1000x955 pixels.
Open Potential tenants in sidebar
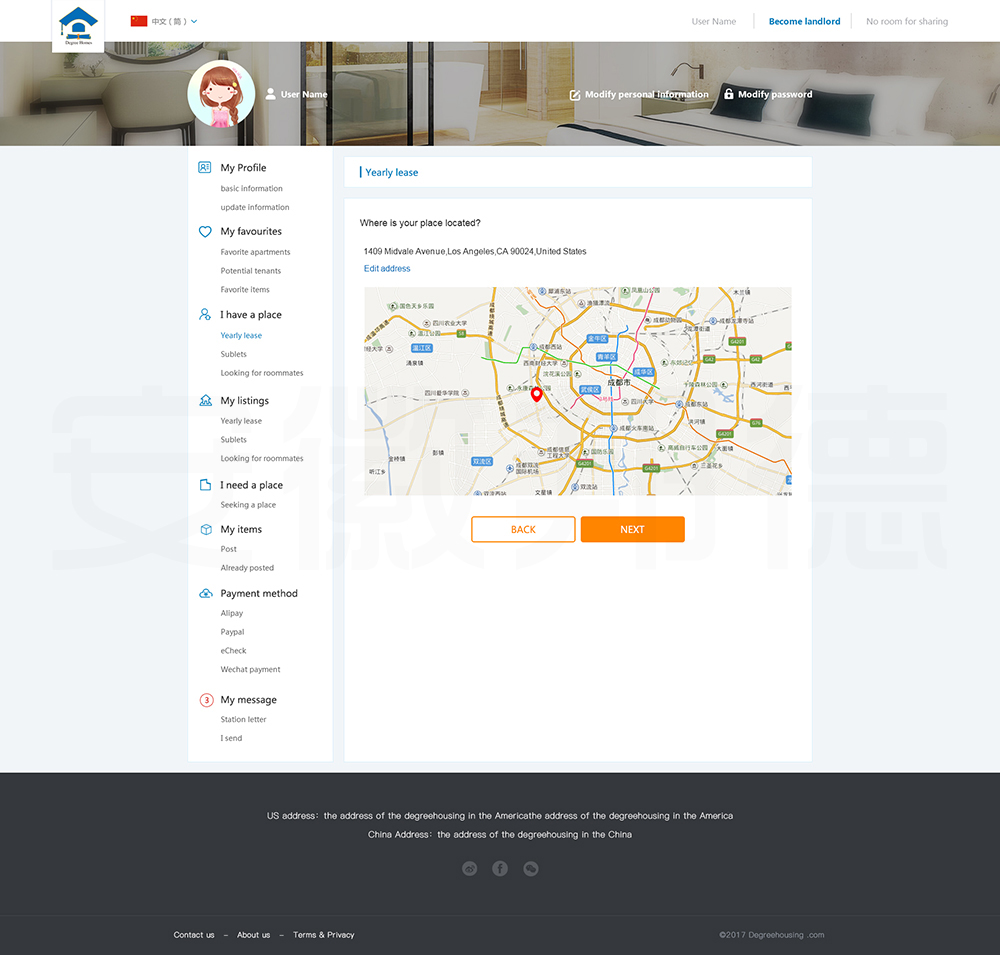[251, 271]
